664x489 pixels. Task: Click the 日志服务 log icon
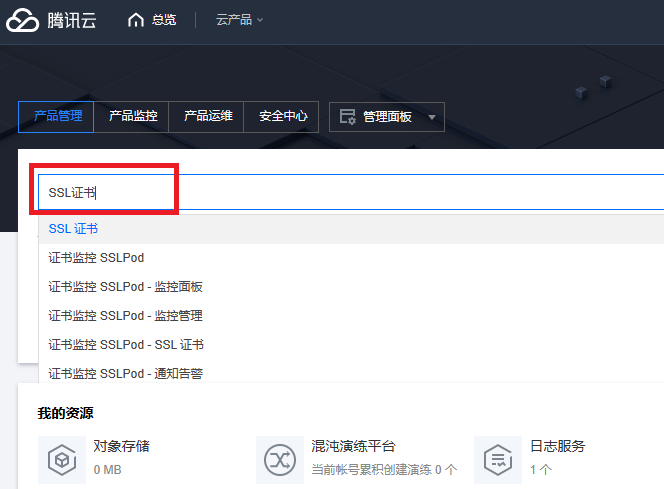[x=497, y=459]
